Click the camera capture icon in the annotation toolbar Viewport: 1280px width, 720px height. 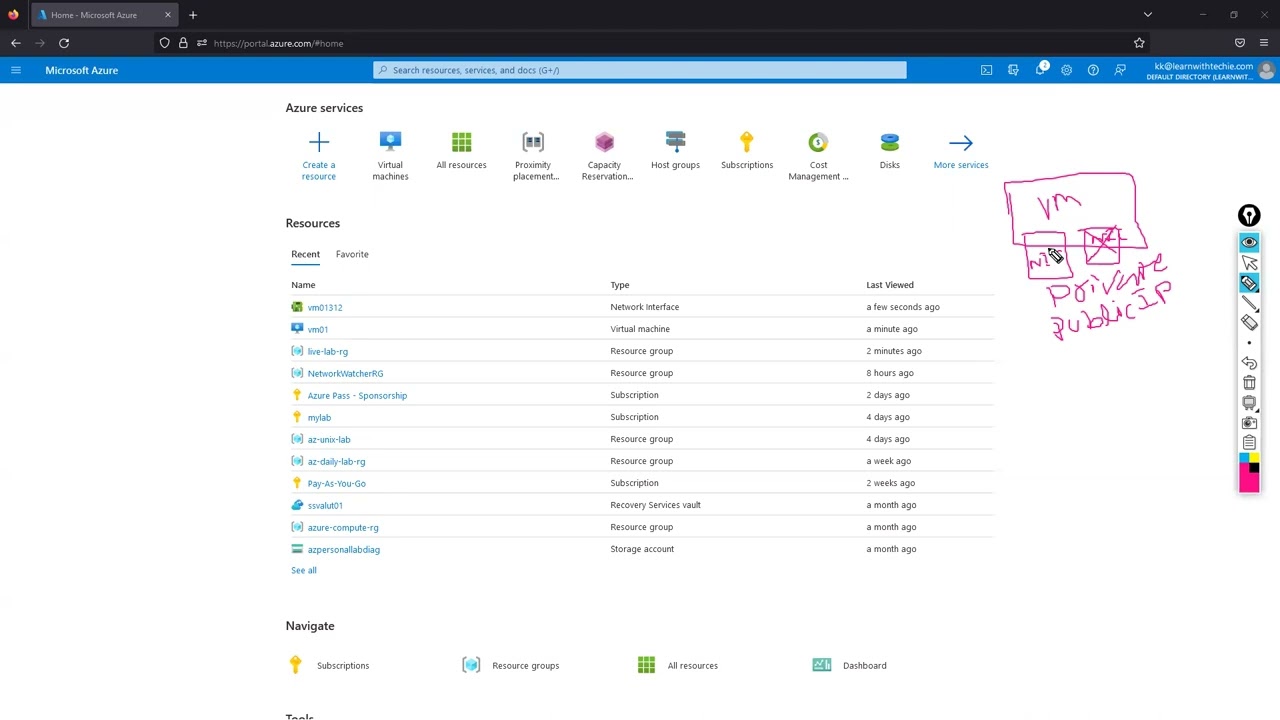(x=1249, y=423)
